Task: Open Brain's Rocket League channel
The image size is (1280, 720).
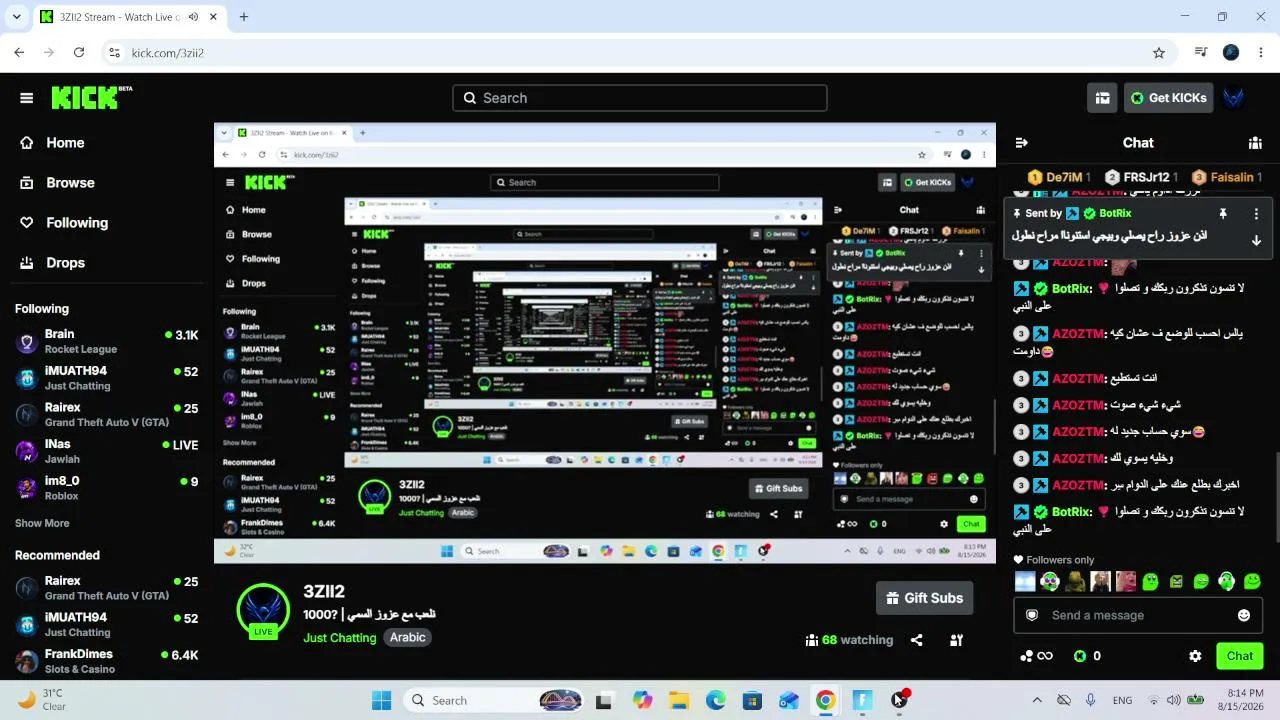Action: coord(107,341)
